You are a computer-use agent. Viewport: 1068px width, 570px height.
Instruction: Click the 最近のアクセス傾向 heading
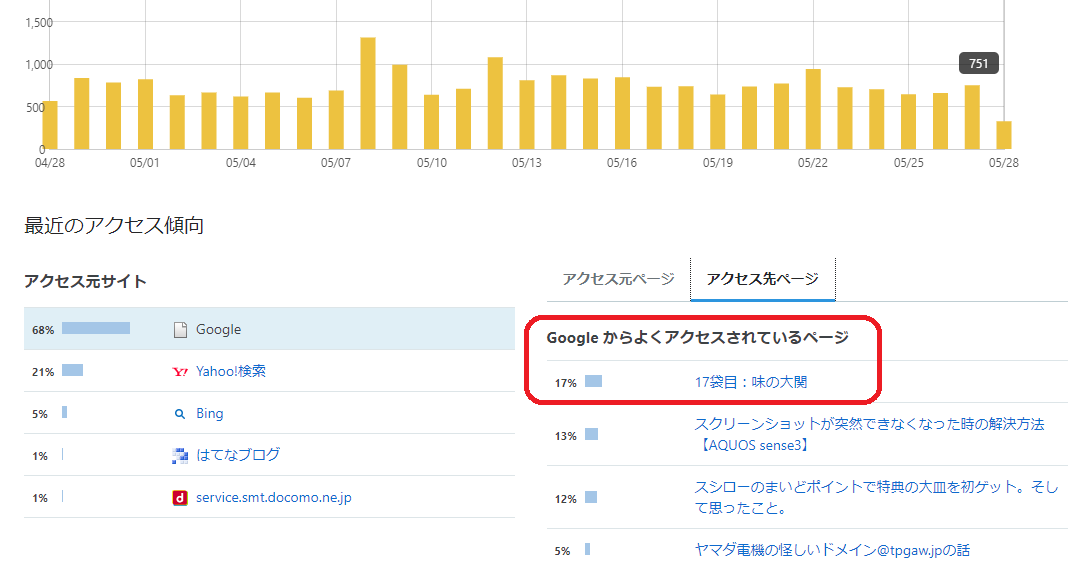coord(114,225)
